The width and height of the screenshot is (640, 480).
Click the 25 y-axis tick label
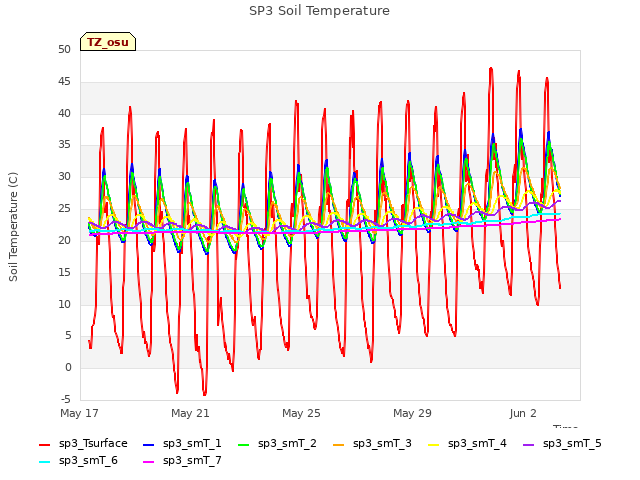coord(64,209)
